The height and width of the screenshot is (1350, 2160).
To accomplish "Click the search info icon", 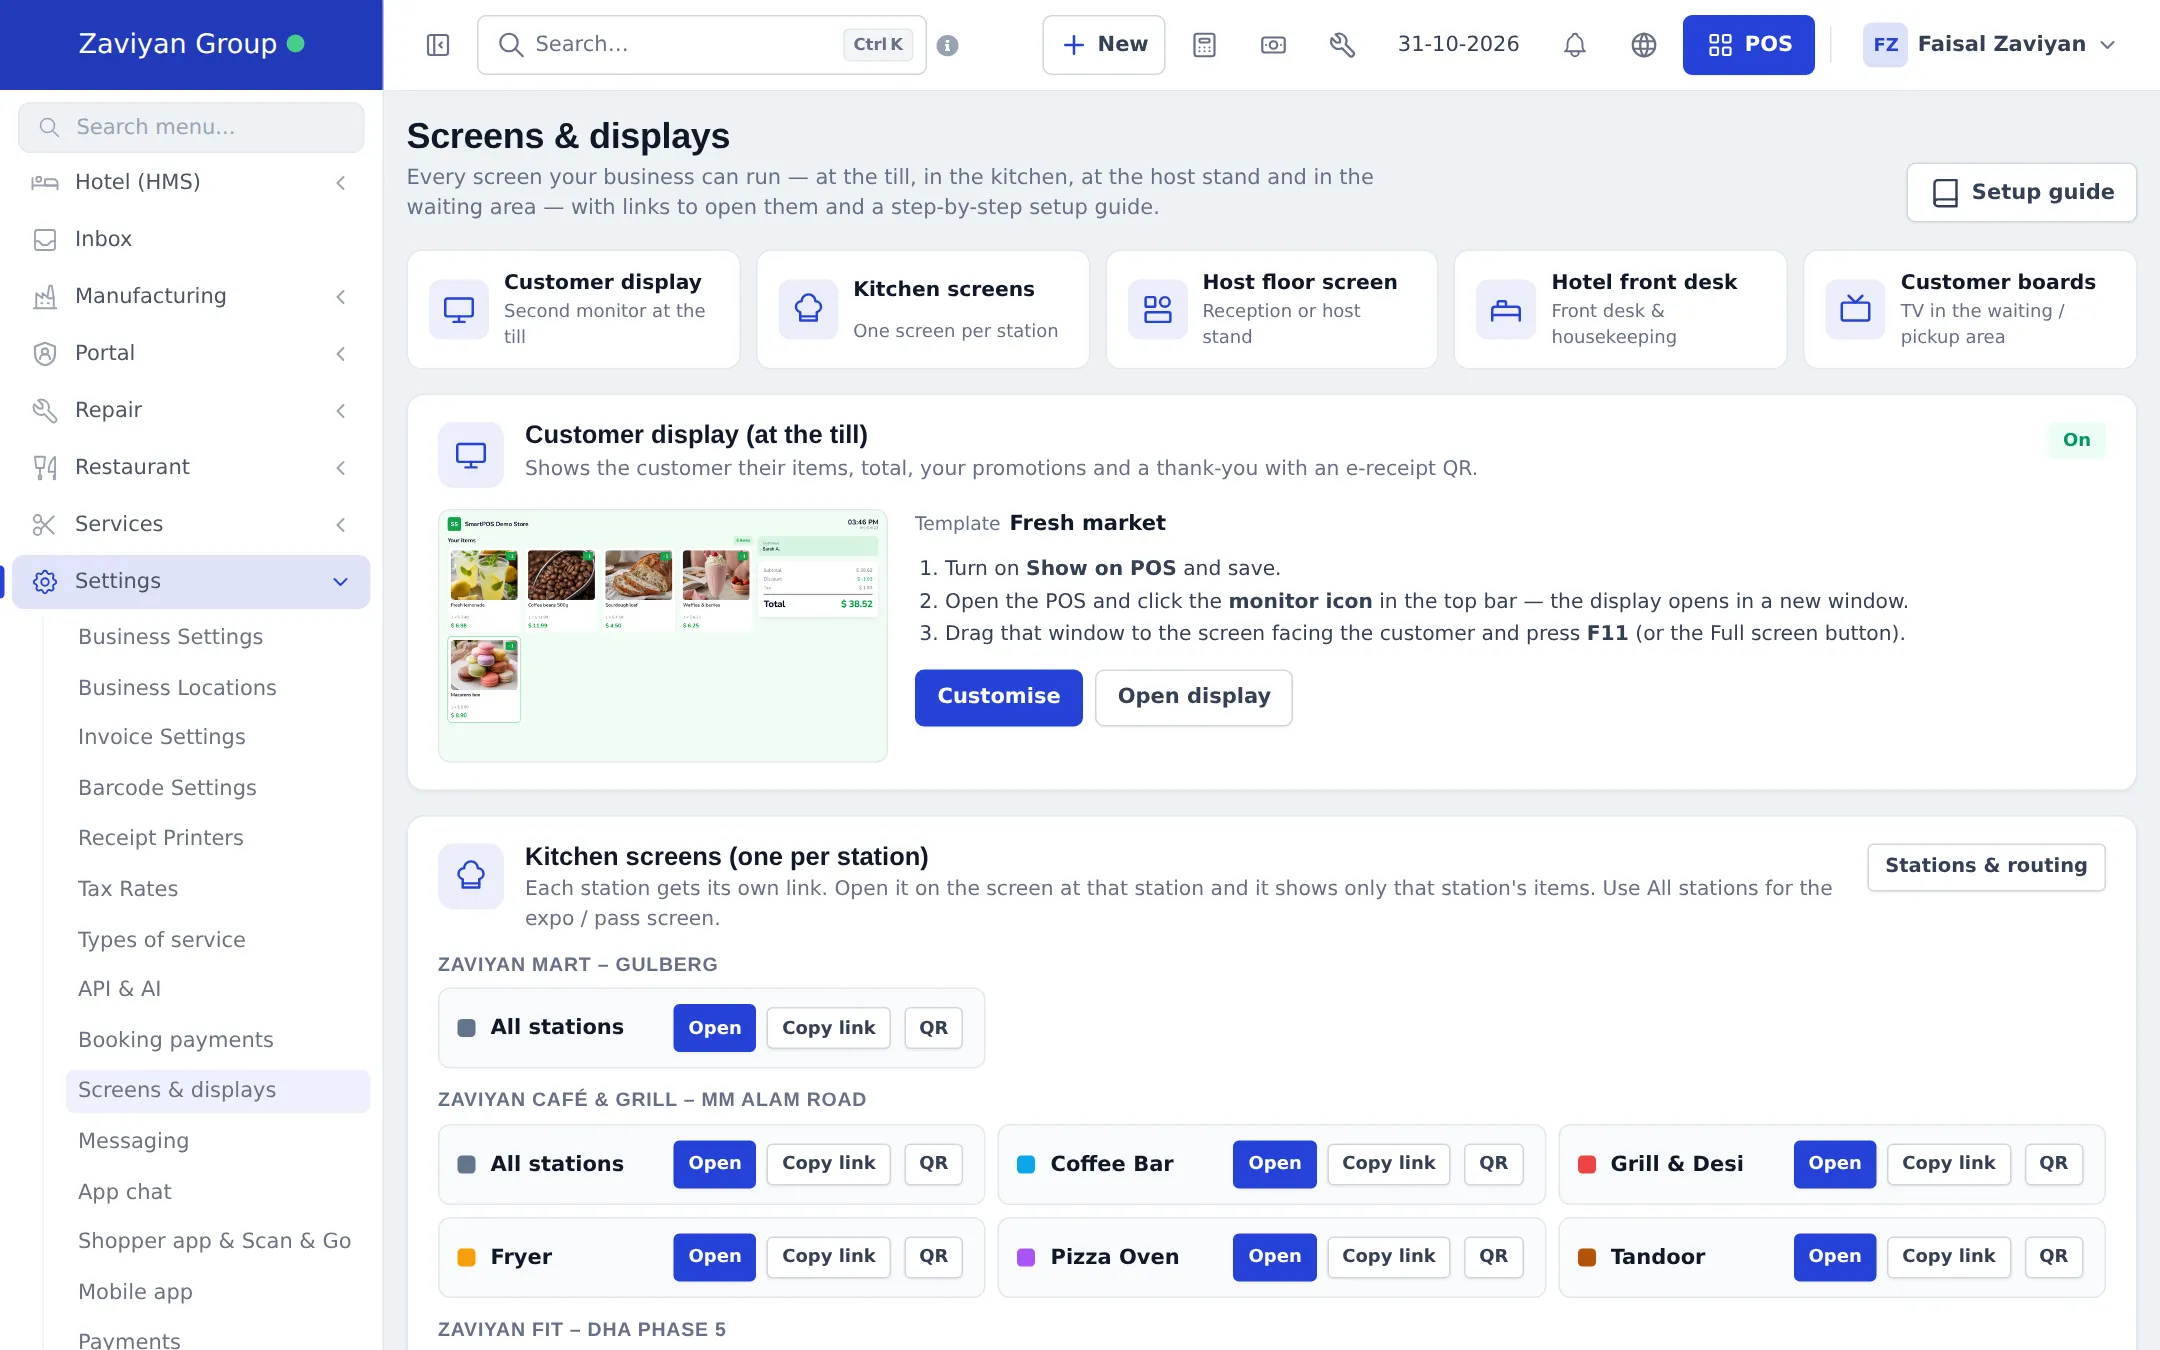I will (x=948, y=45).
